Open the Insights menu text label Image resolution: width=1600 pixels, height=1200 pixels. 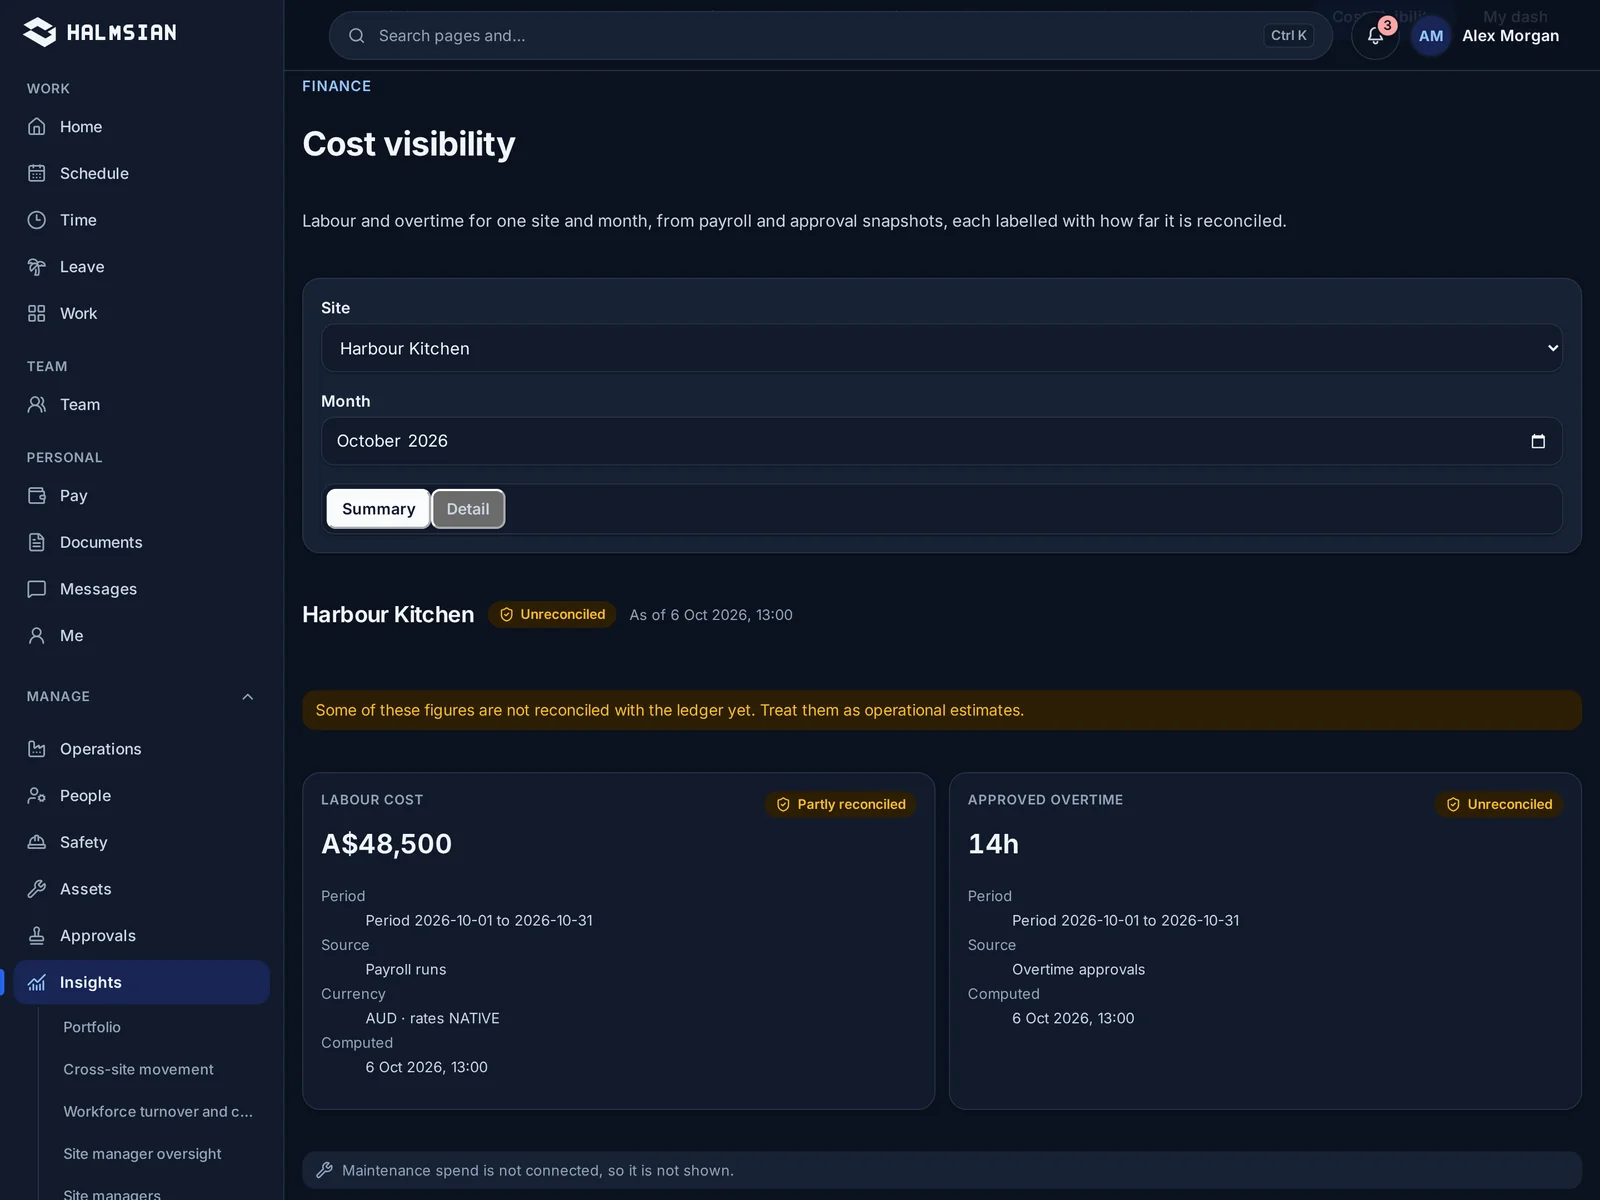click(91, 982)
